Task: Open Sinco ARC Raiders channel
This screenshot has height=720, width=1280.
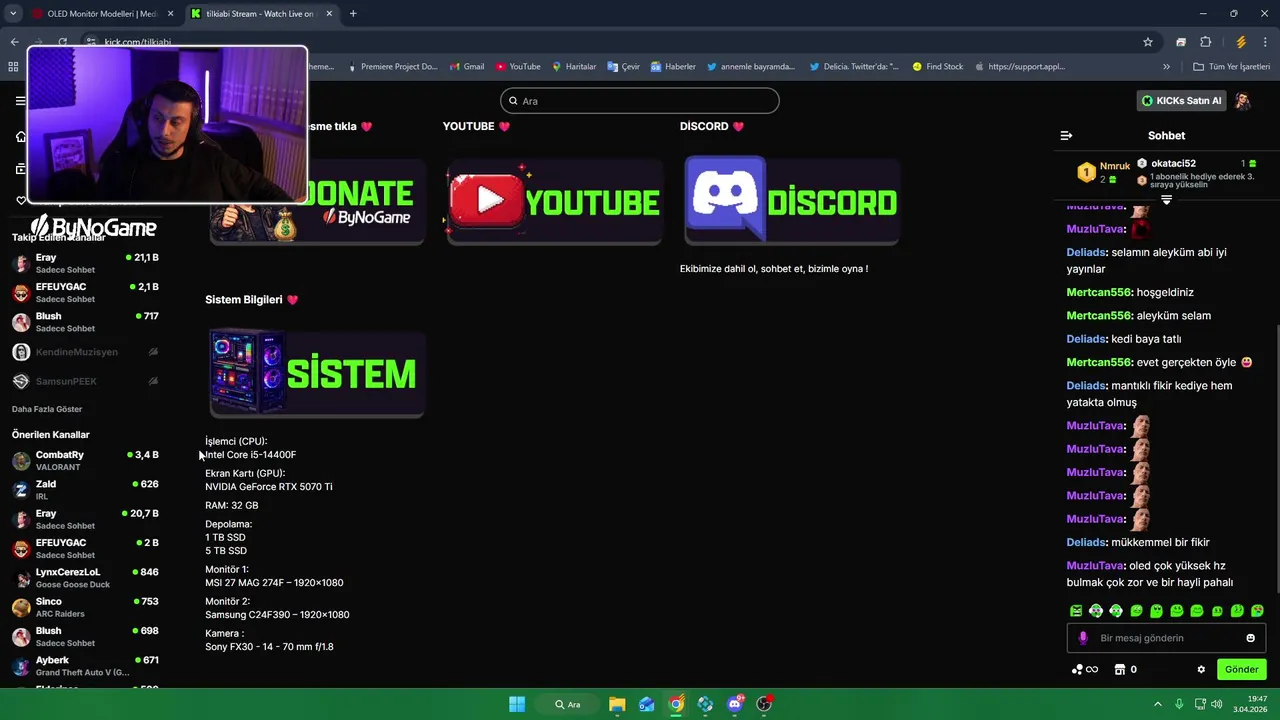Action: click(85, 607)
